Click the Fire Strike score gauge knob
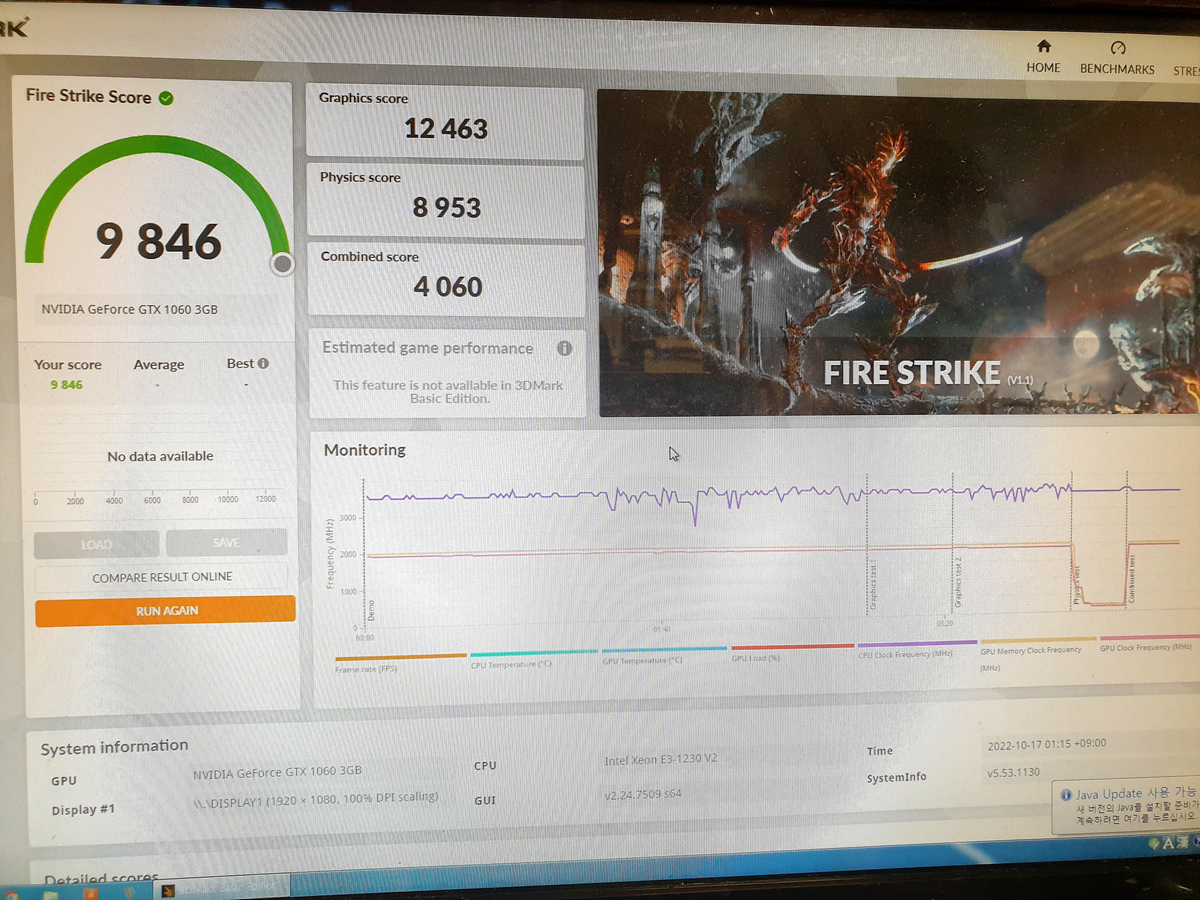The height and width of the screenshot is (900, 1200). coord(283,263)
